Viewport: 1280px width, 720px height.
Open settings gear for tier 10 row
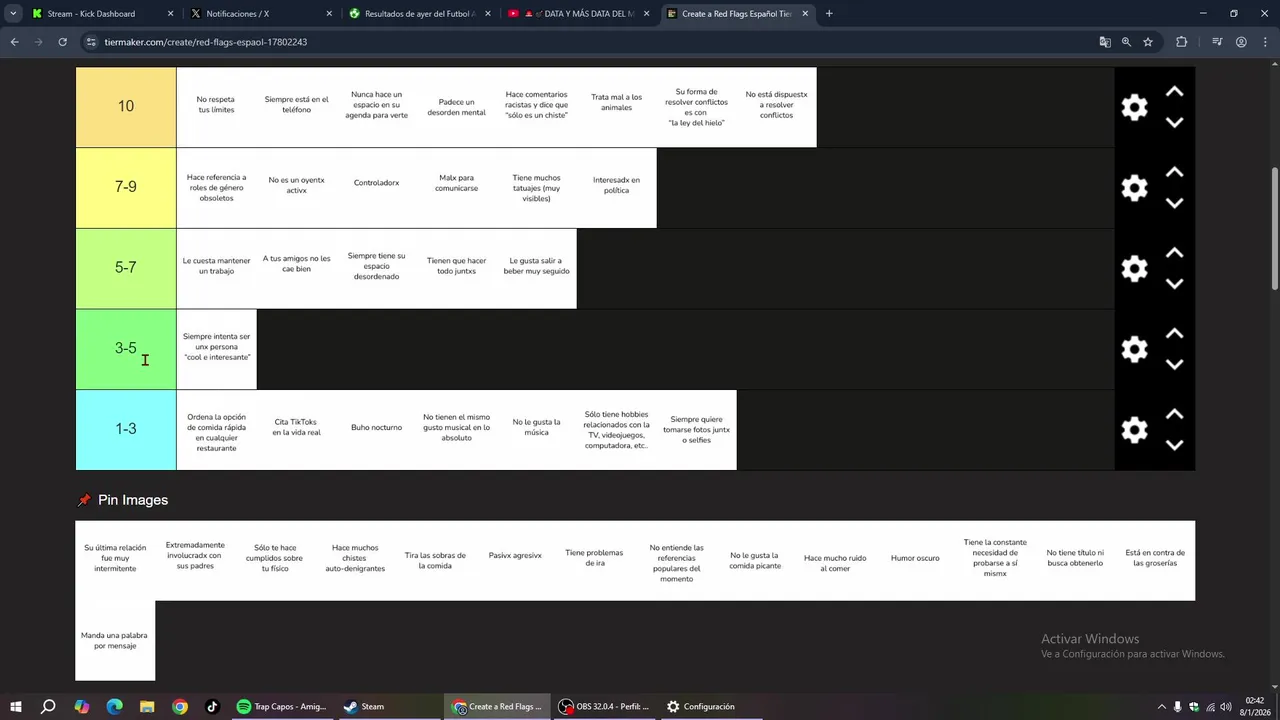point(1134,107)
